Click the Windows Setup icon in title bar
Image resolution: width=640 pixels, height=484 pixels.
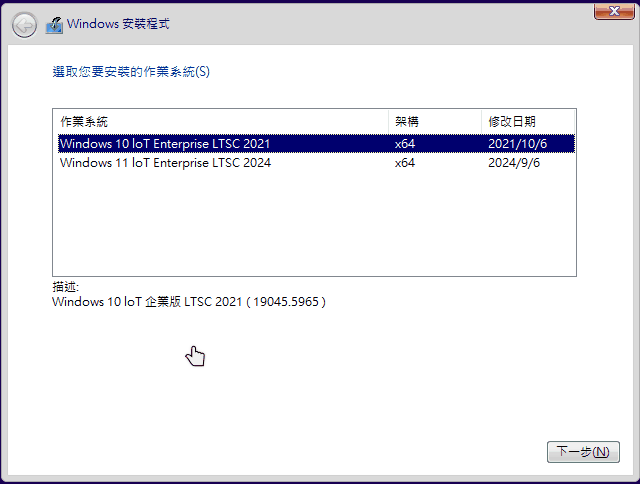click(54, 25)
